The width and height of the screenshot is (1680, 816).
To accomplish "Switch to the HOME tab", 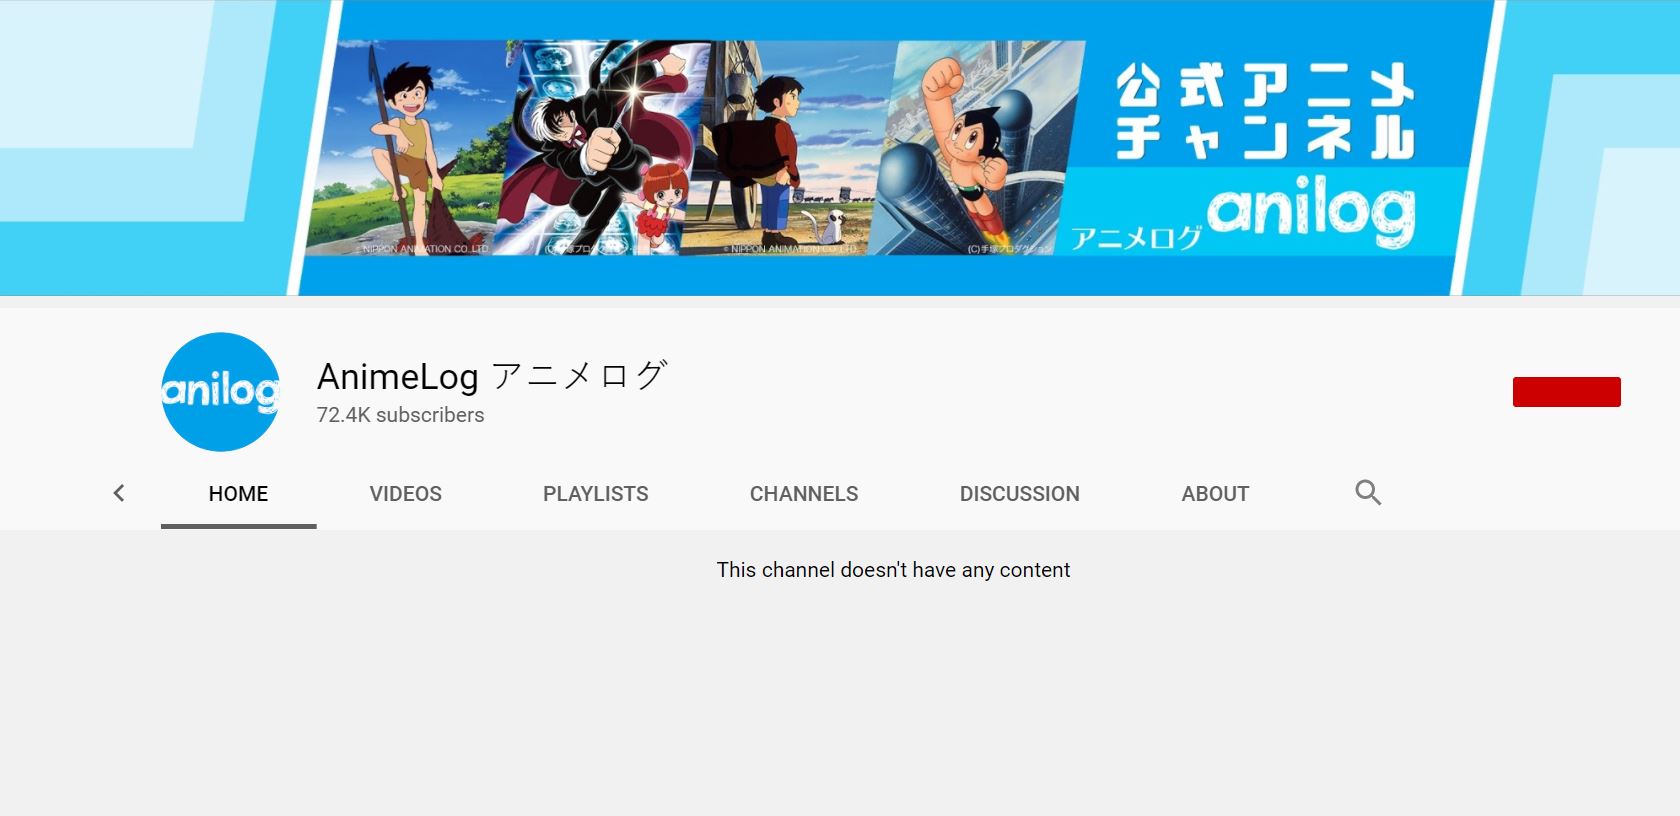I will tap(238, 494).
